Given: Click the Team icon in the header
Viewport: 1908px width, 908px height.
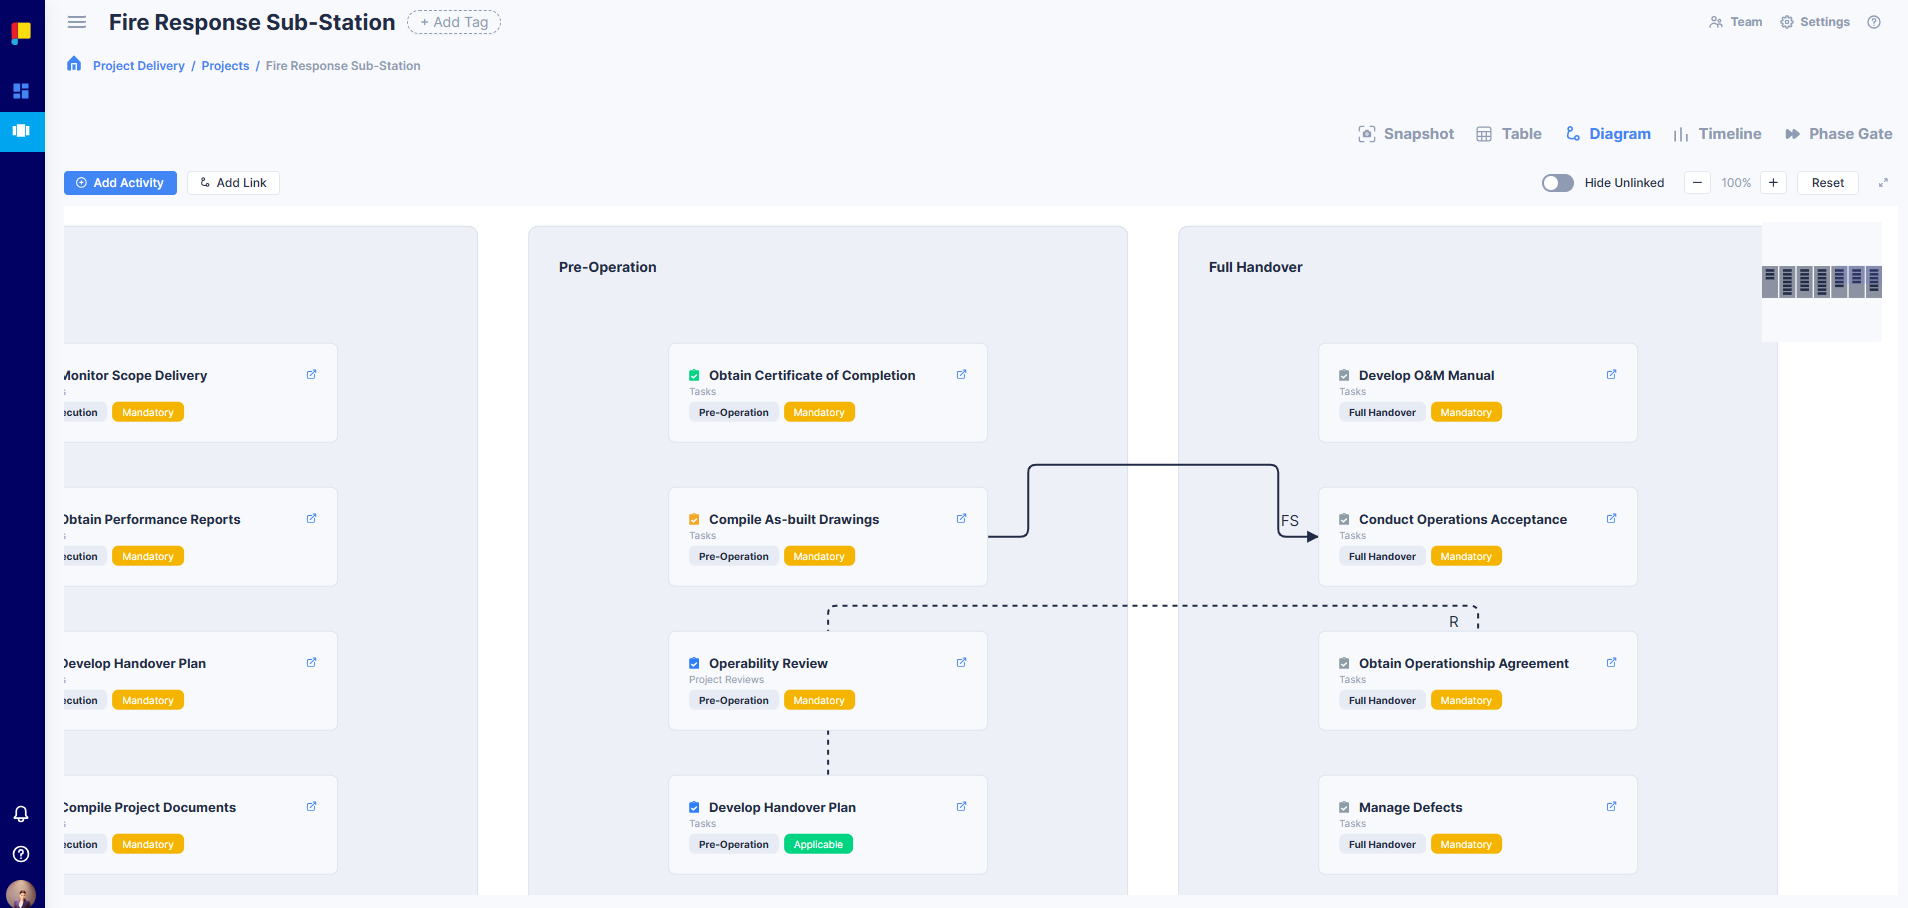Looking at the screenshot, I should click(x=1714, y=21).
